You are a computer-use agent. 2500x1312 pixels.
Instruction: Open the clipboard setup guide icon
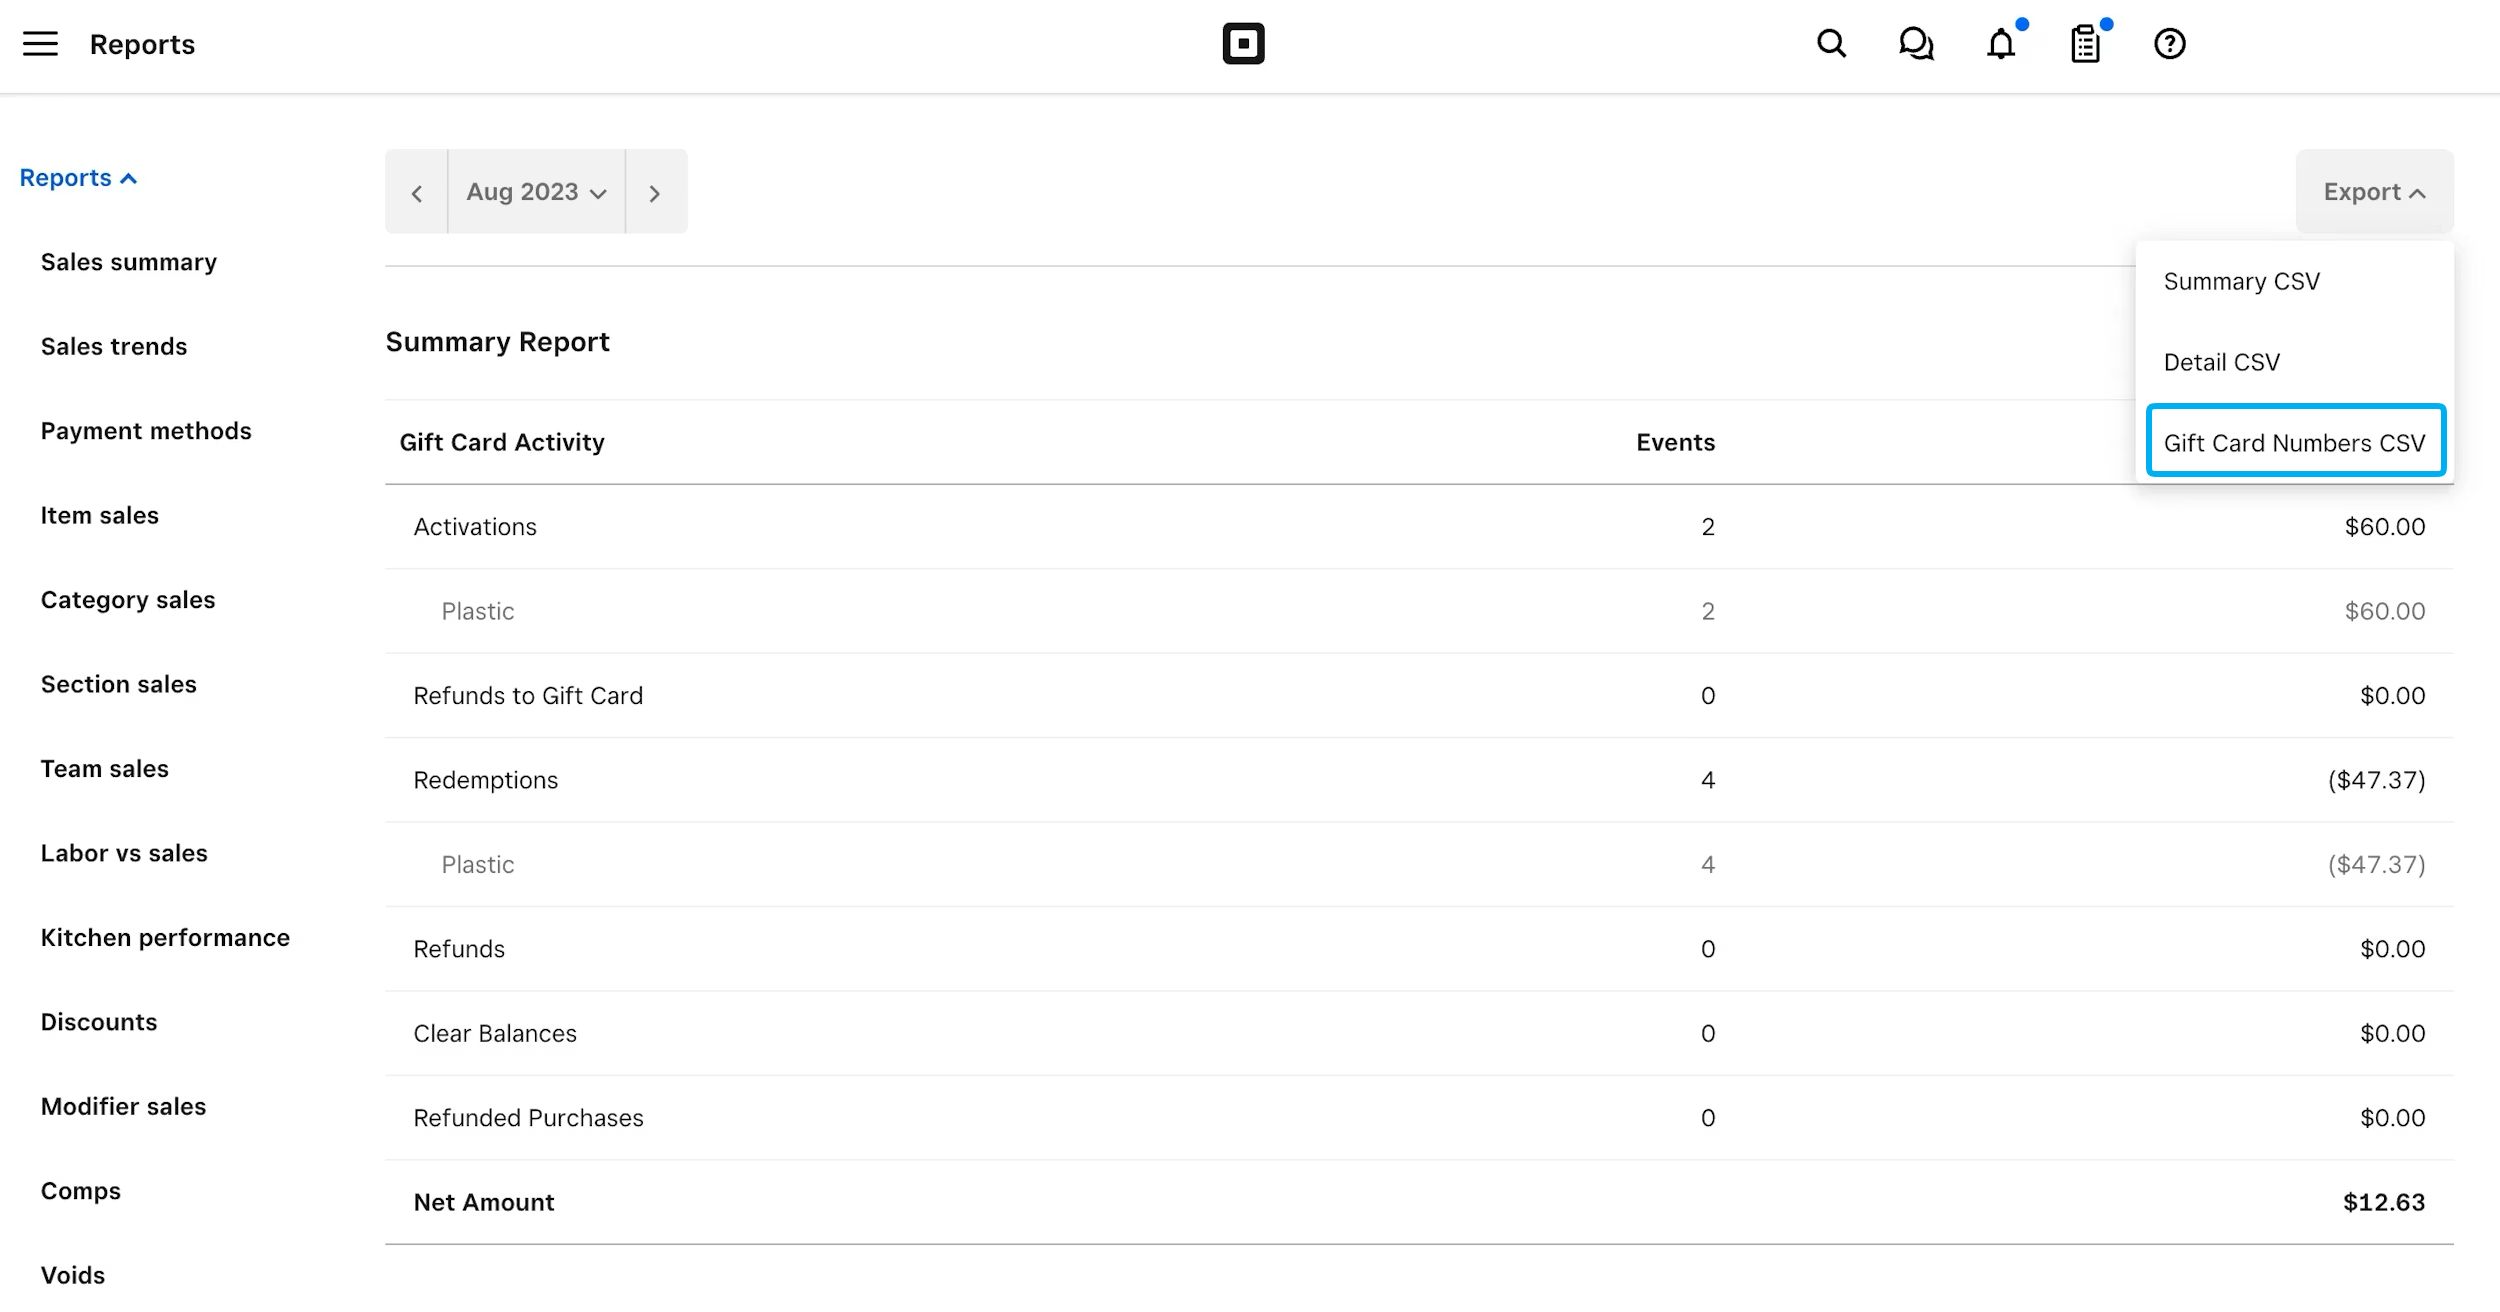[2085, 44]
